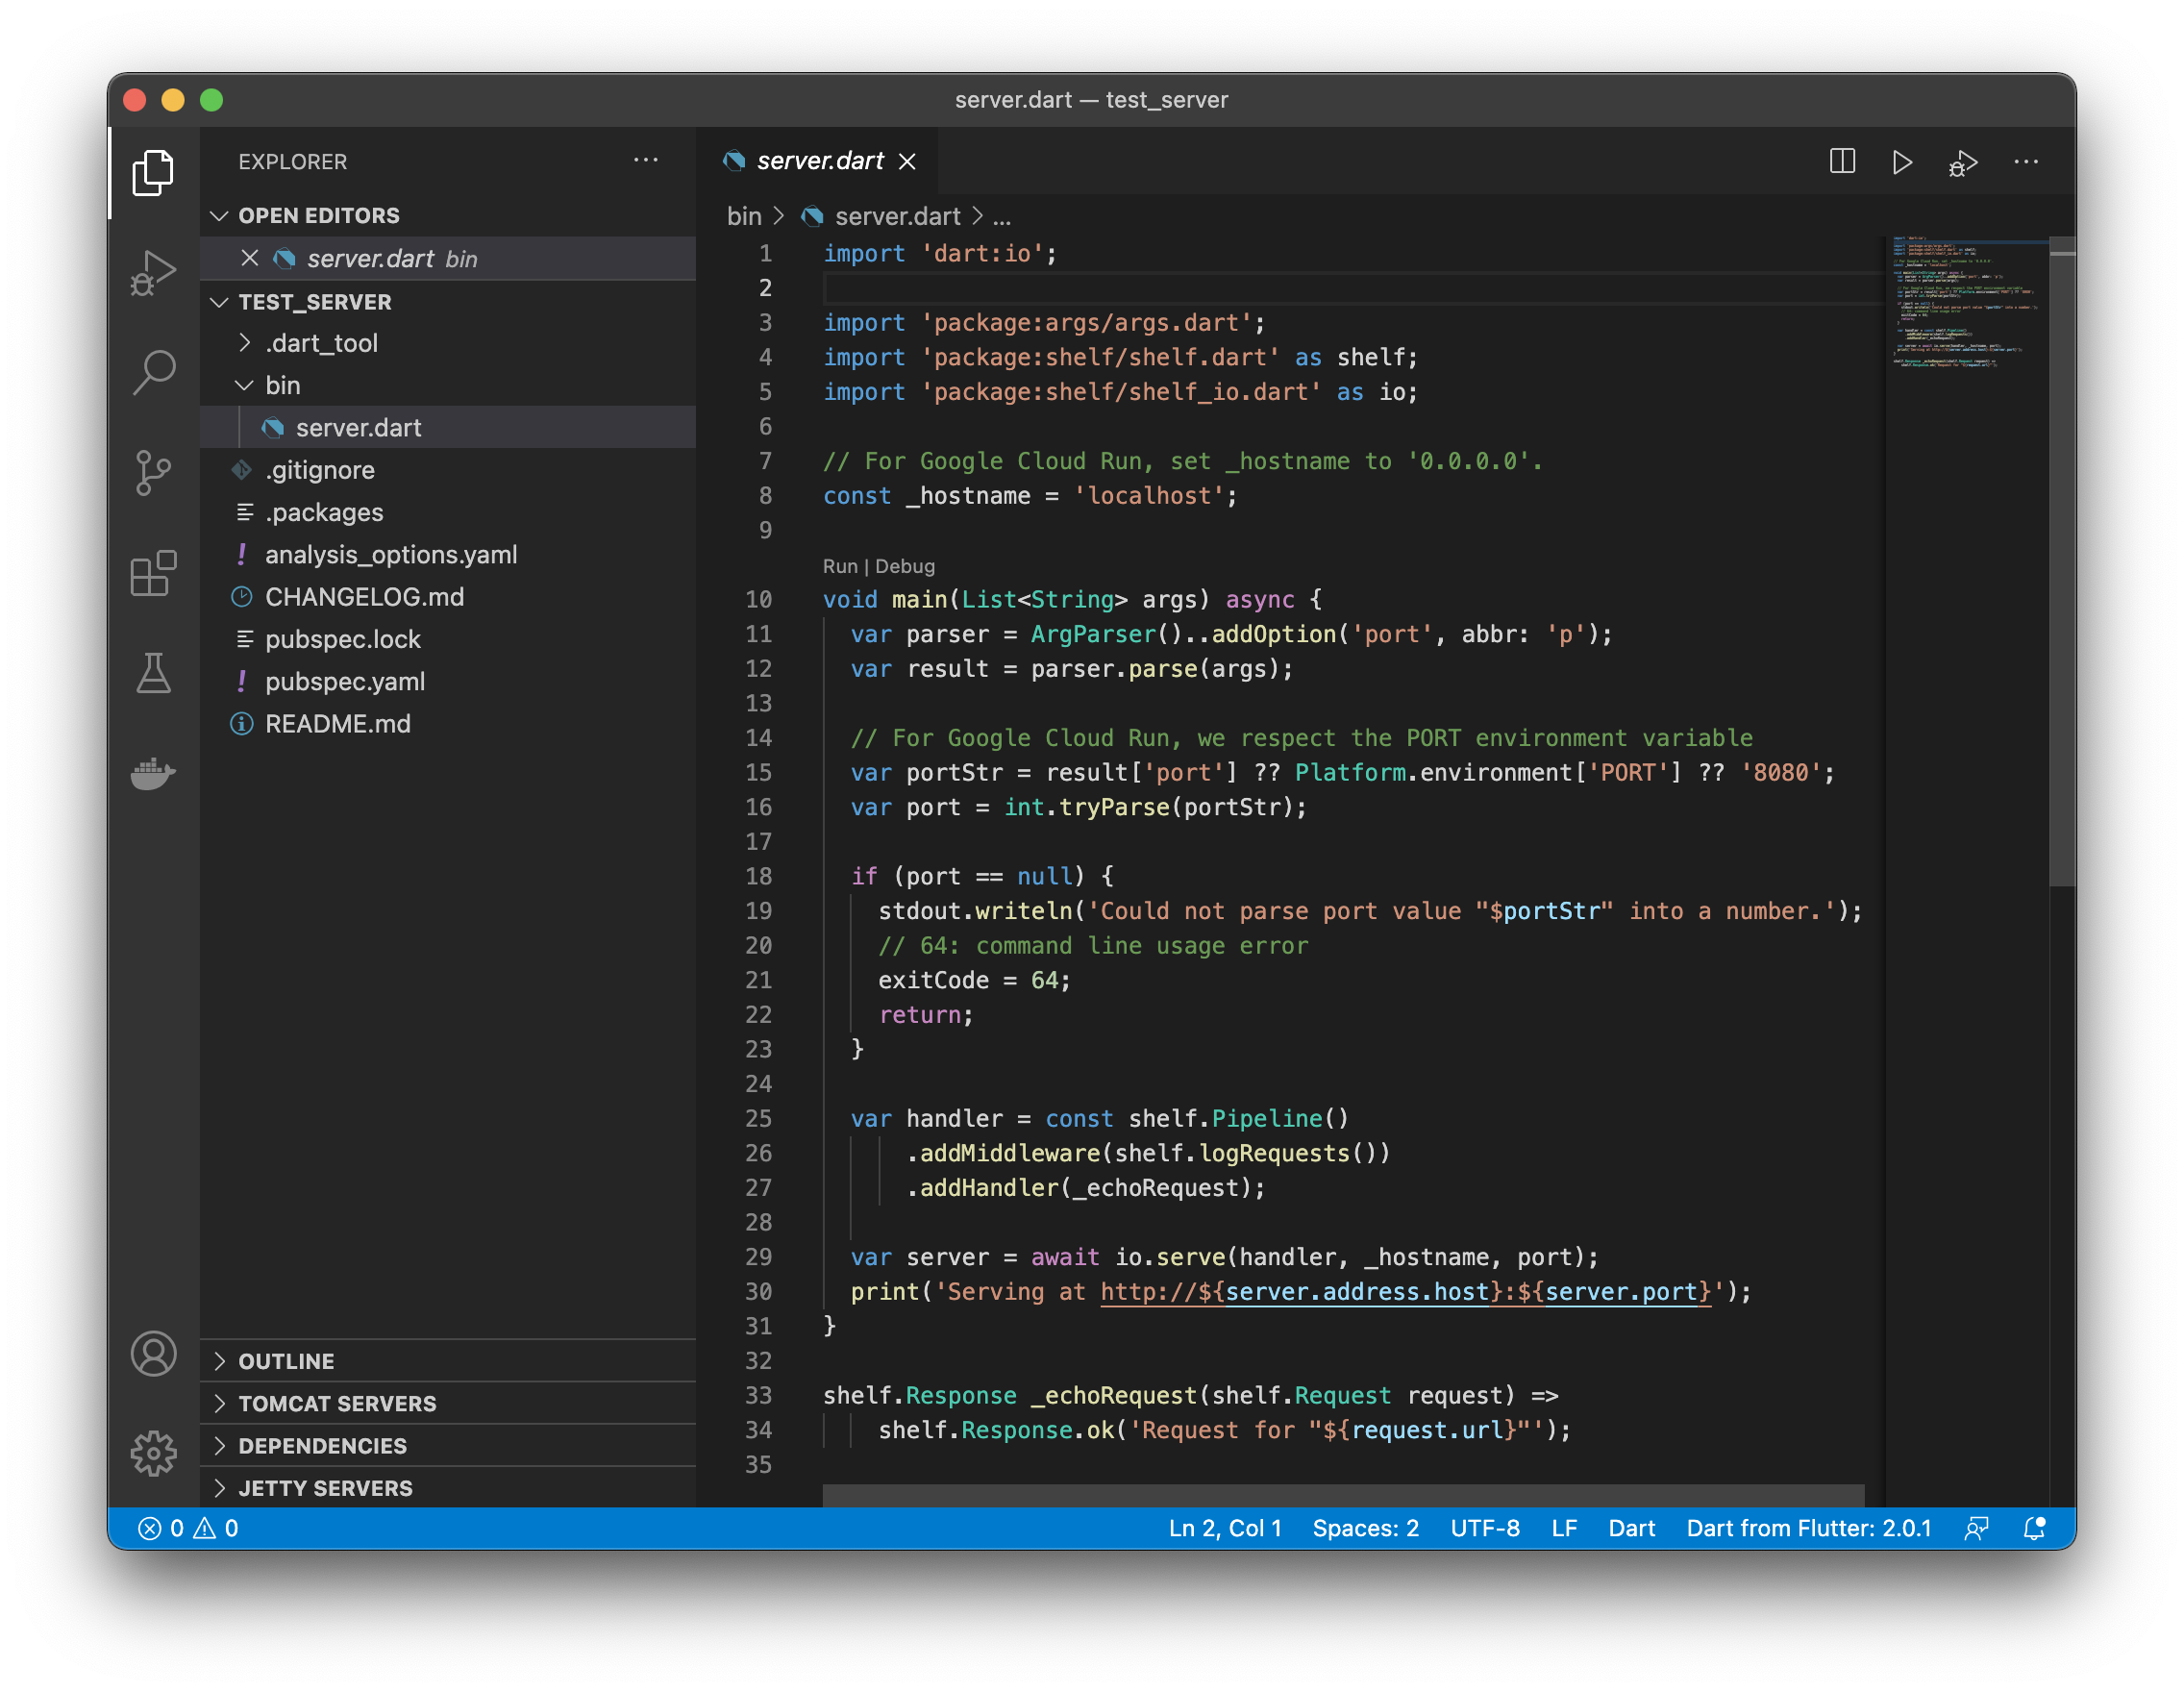Open the Explorer view in activity bar
Image resolution: width=2184 pixels, height=1692 pixels.
pos(153,172)
